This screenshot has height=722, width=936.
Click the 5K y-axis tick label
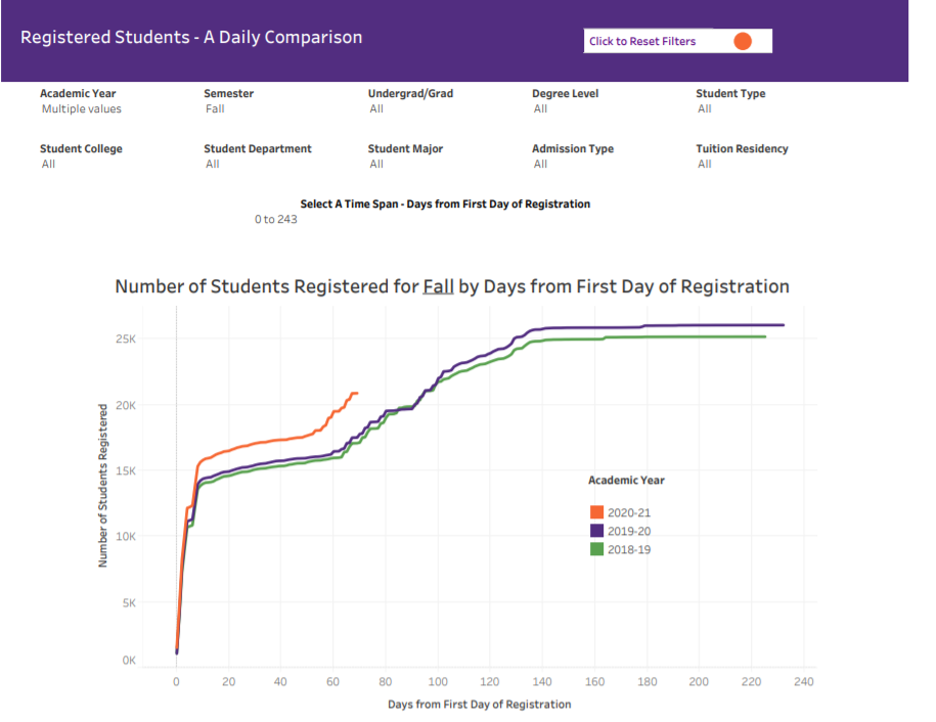click(x=129, y=603)
